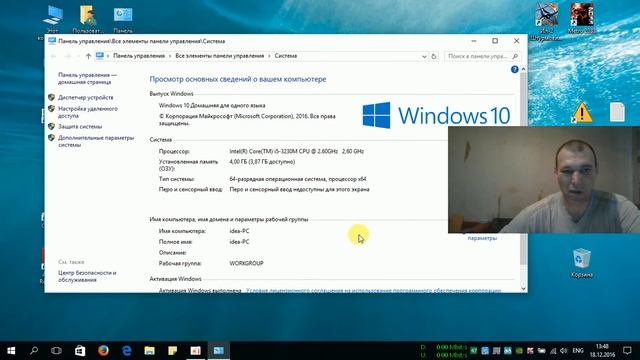Image resolution: width=640 pixels, height=360 pixels.
Task: Open File Explorer from the taskbar
Action: click(149, 351)
